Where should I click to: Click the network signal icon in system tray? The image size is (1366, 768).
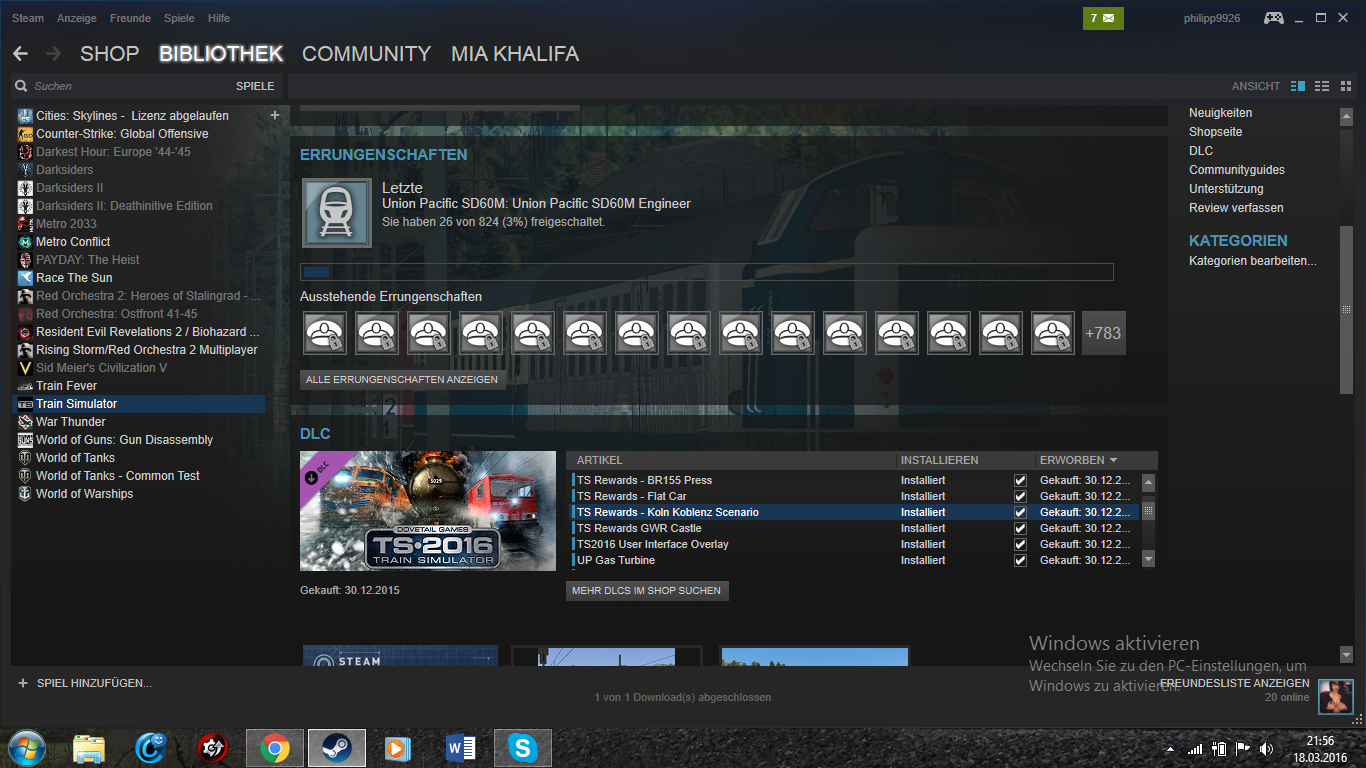[1194, 748]
